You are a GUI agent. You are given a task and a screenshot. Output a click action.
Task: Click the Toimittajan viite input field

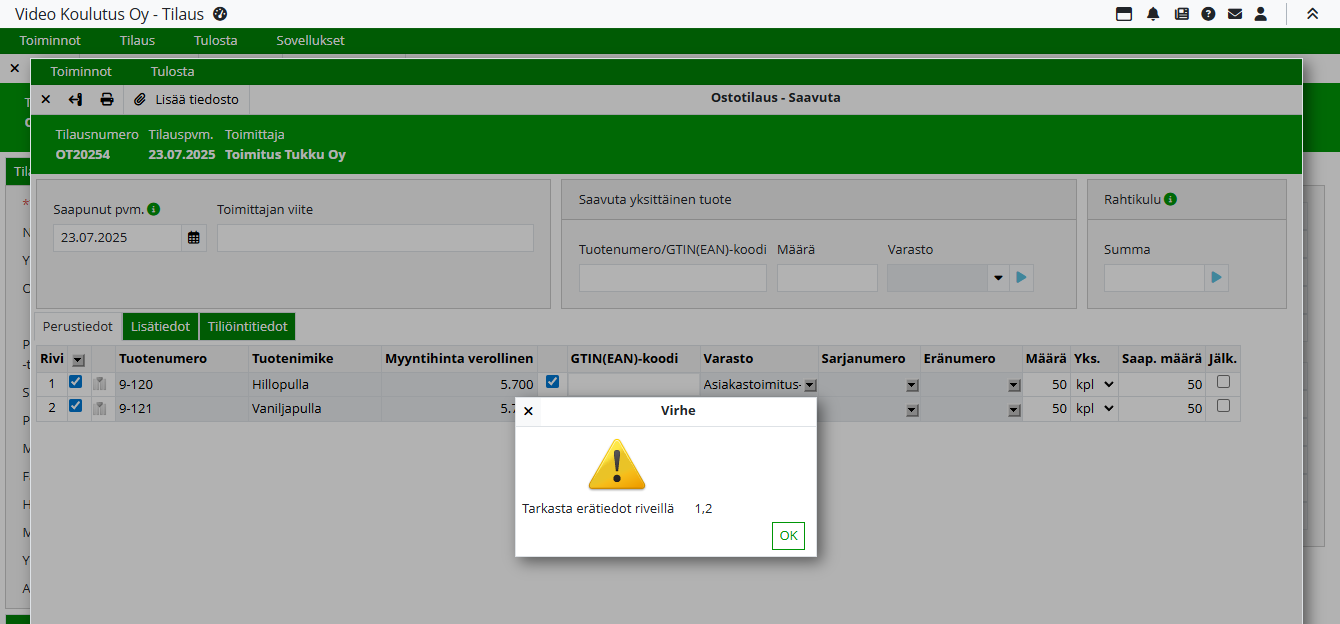[x=375, y=238]
